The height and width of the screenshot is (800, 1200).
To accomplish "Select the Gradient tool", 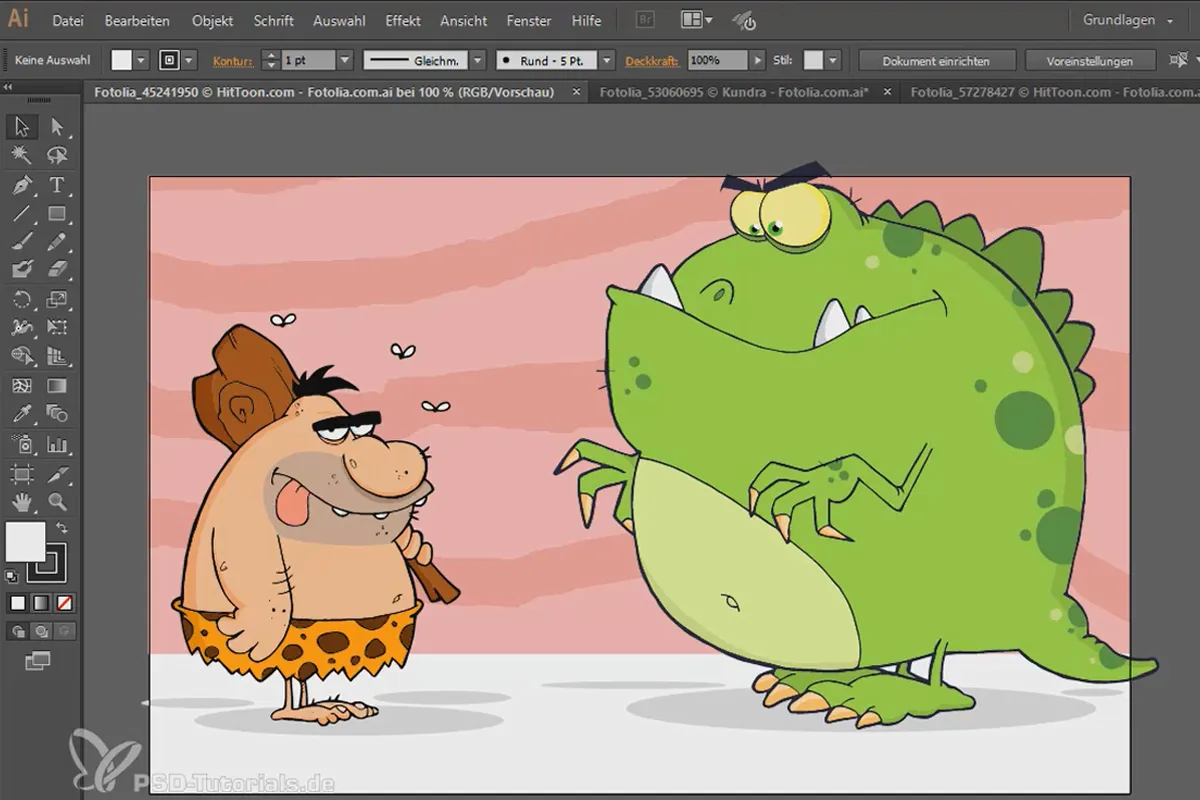I will pyautogui.click(x=57, y=385).
